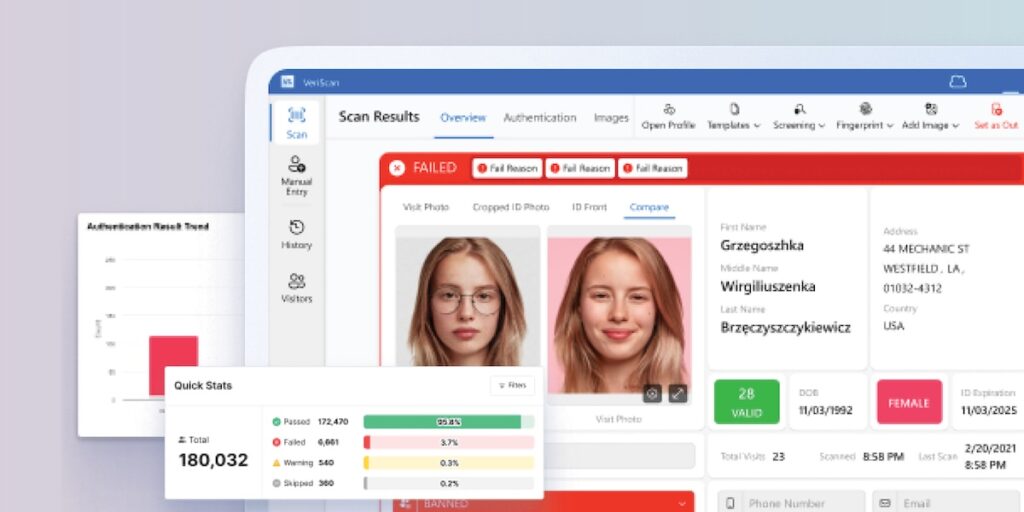Expand the BANNED section chevron
The image size is (1024, 512).
coord(682,504)
